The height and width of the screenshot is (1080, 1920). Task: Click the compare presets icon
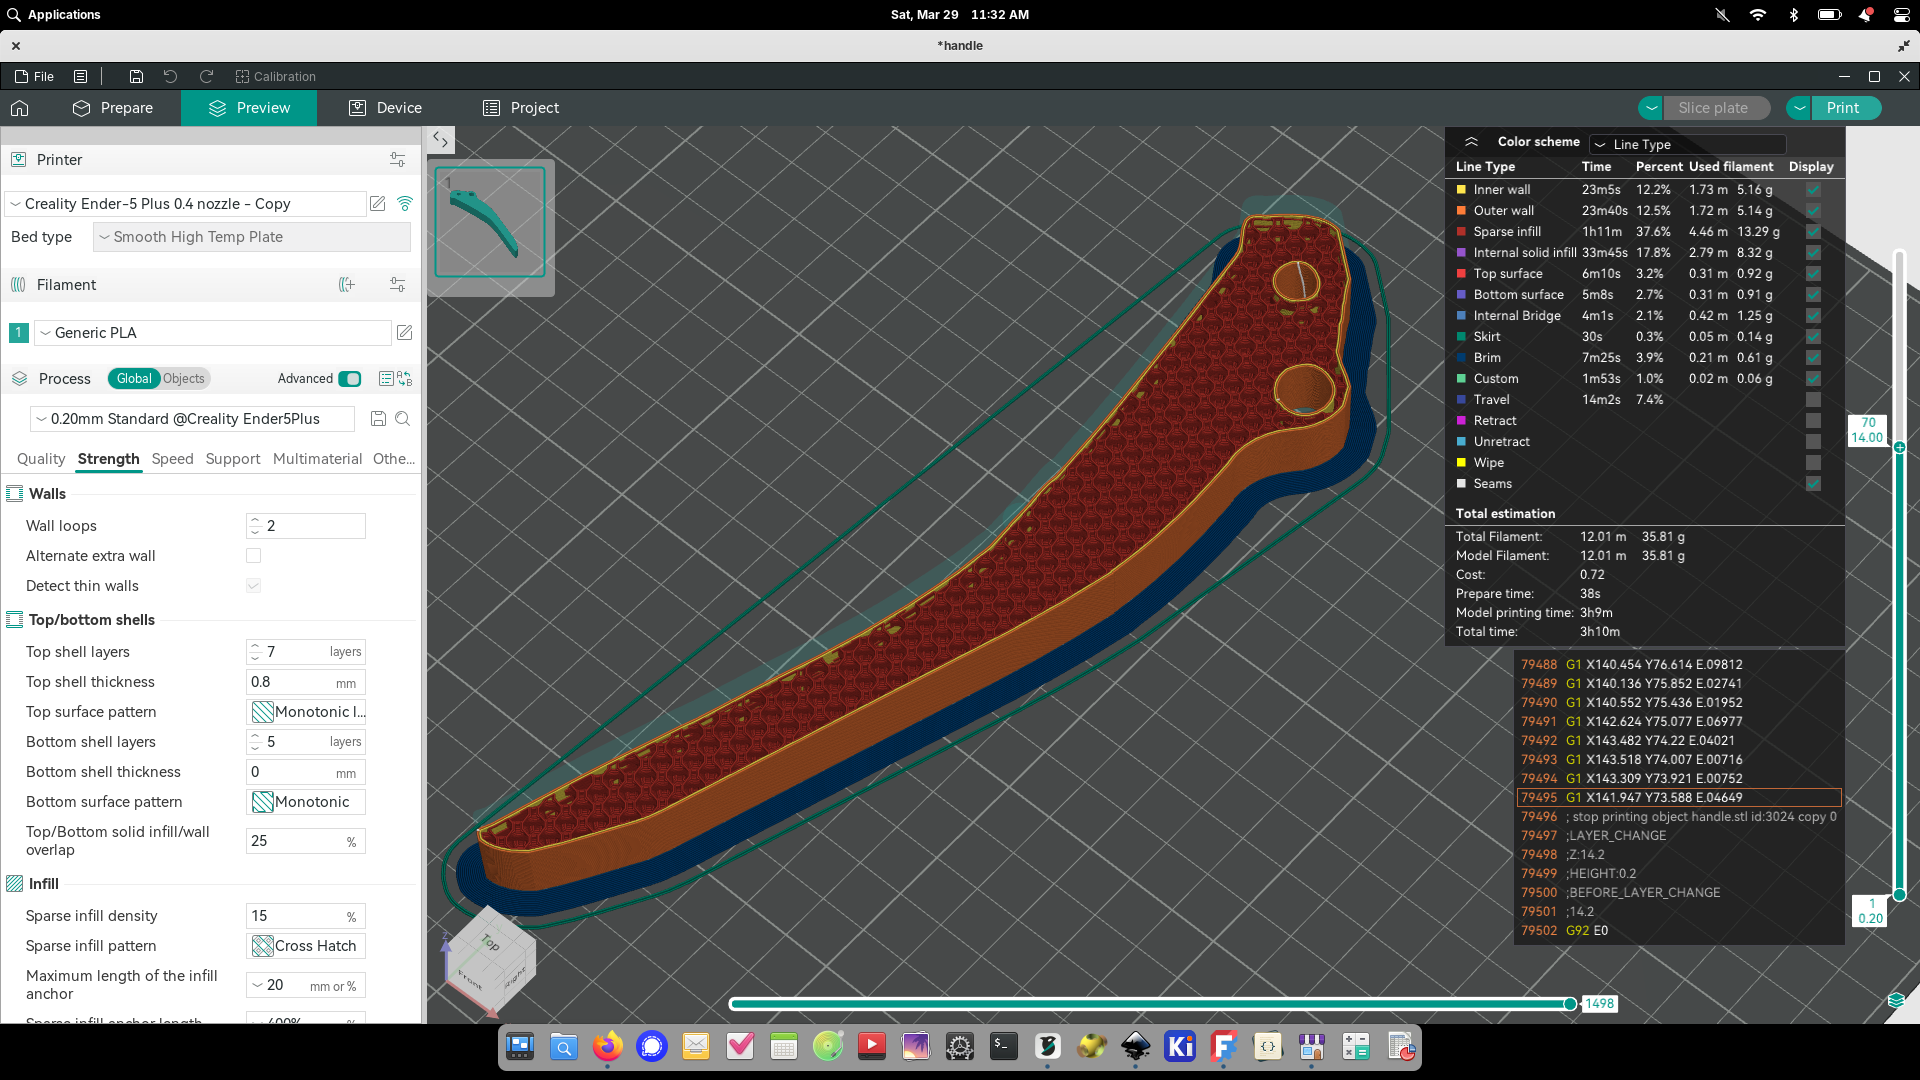(405, 379)
